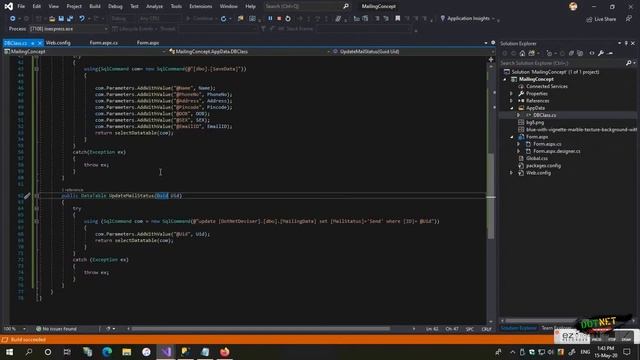Click the Windows Start button
Screen dimensions: 640x360
pyautogui.click(x=9, y=351)
